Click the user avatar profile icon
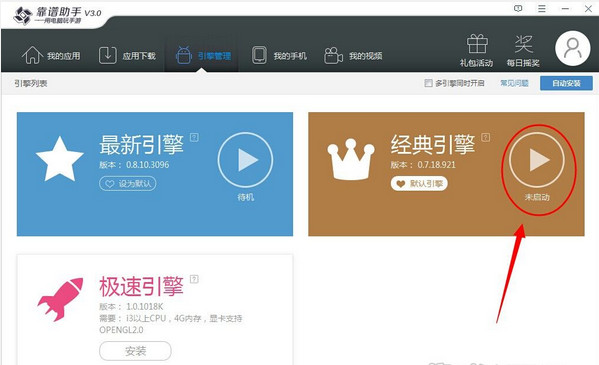 [572, 49]
